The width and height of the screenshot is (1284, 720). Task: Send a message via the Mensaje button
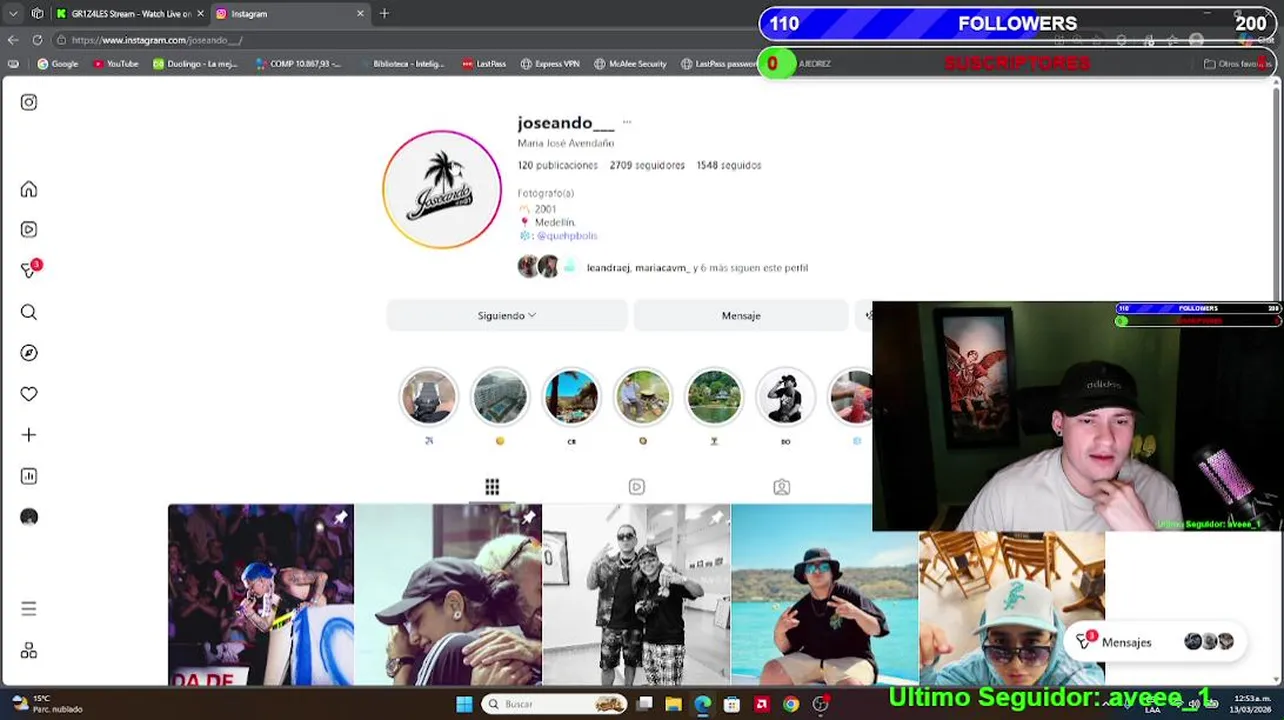(741, 316)
